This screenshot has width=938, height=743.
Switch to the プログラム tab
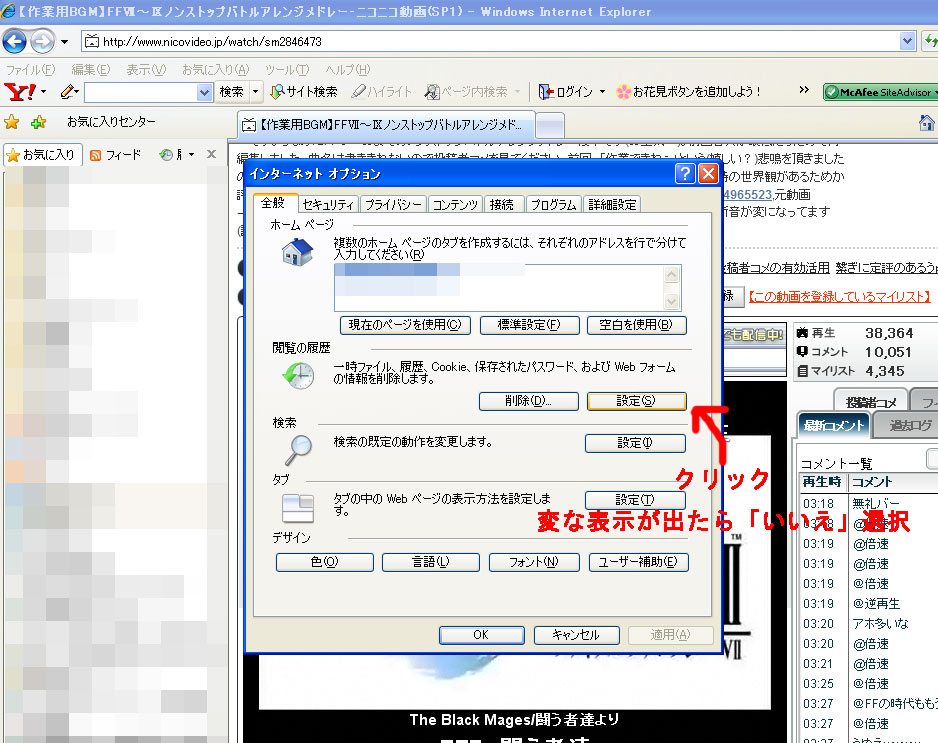point(553,205)
